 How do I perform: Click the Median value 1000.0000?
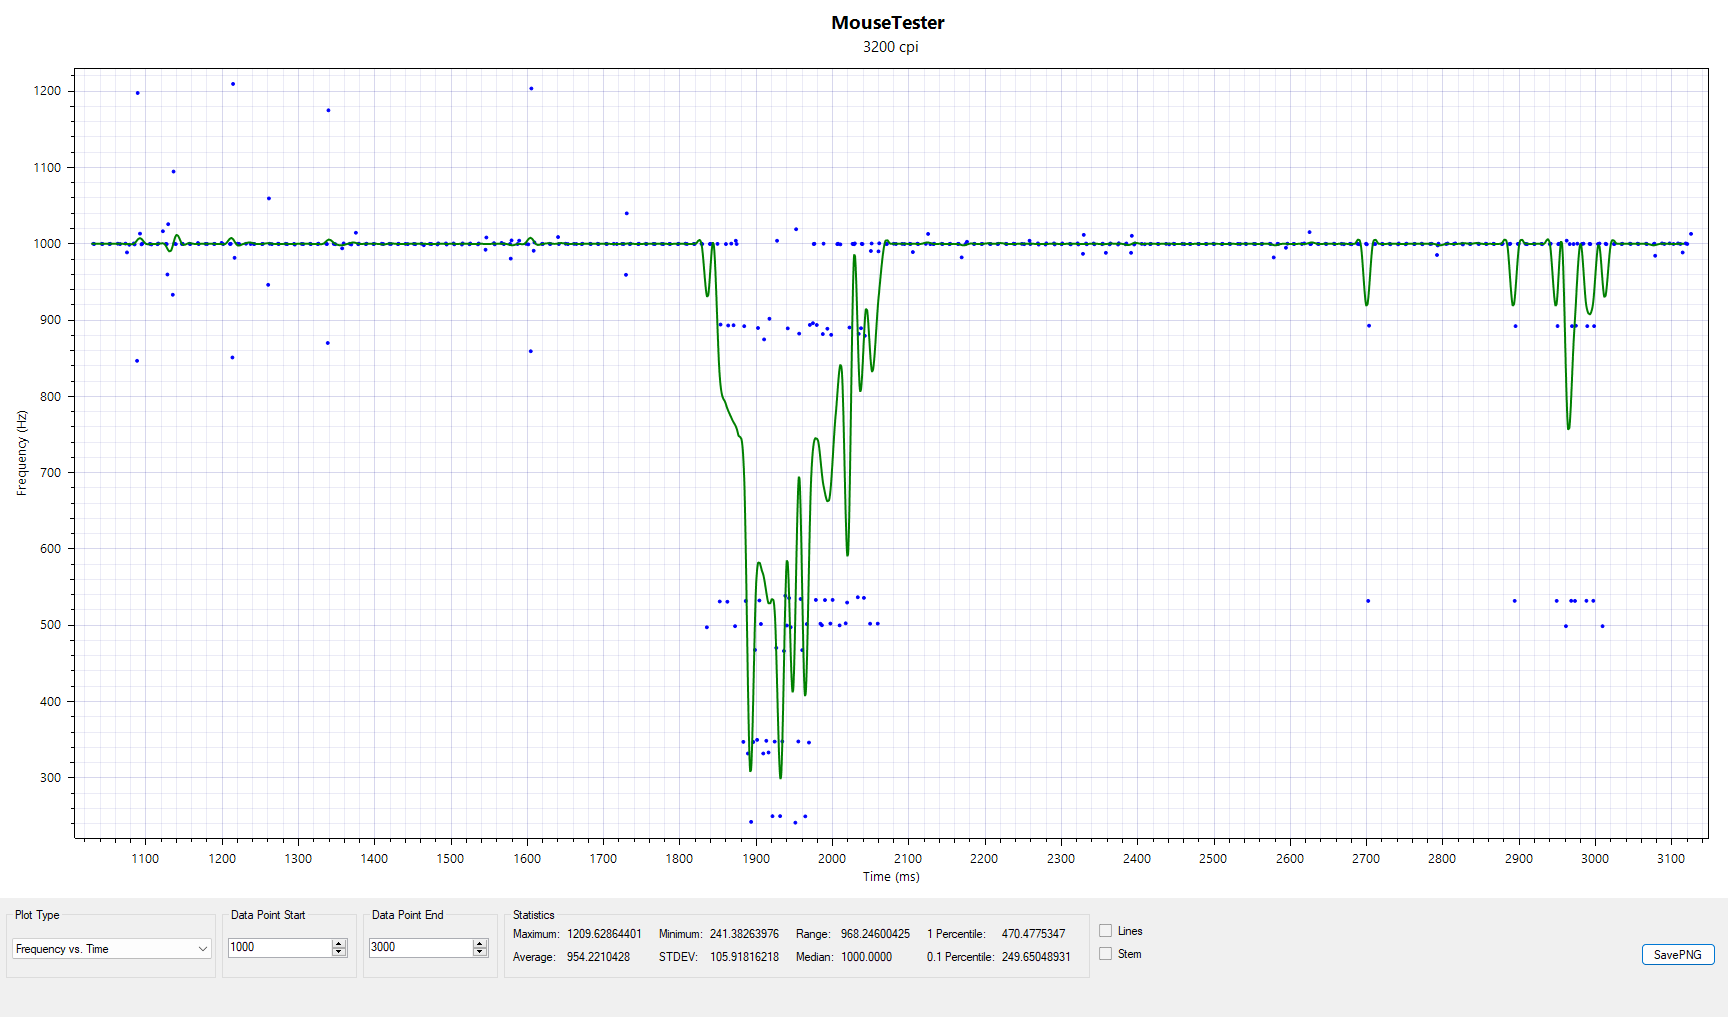tap(866, 957)
